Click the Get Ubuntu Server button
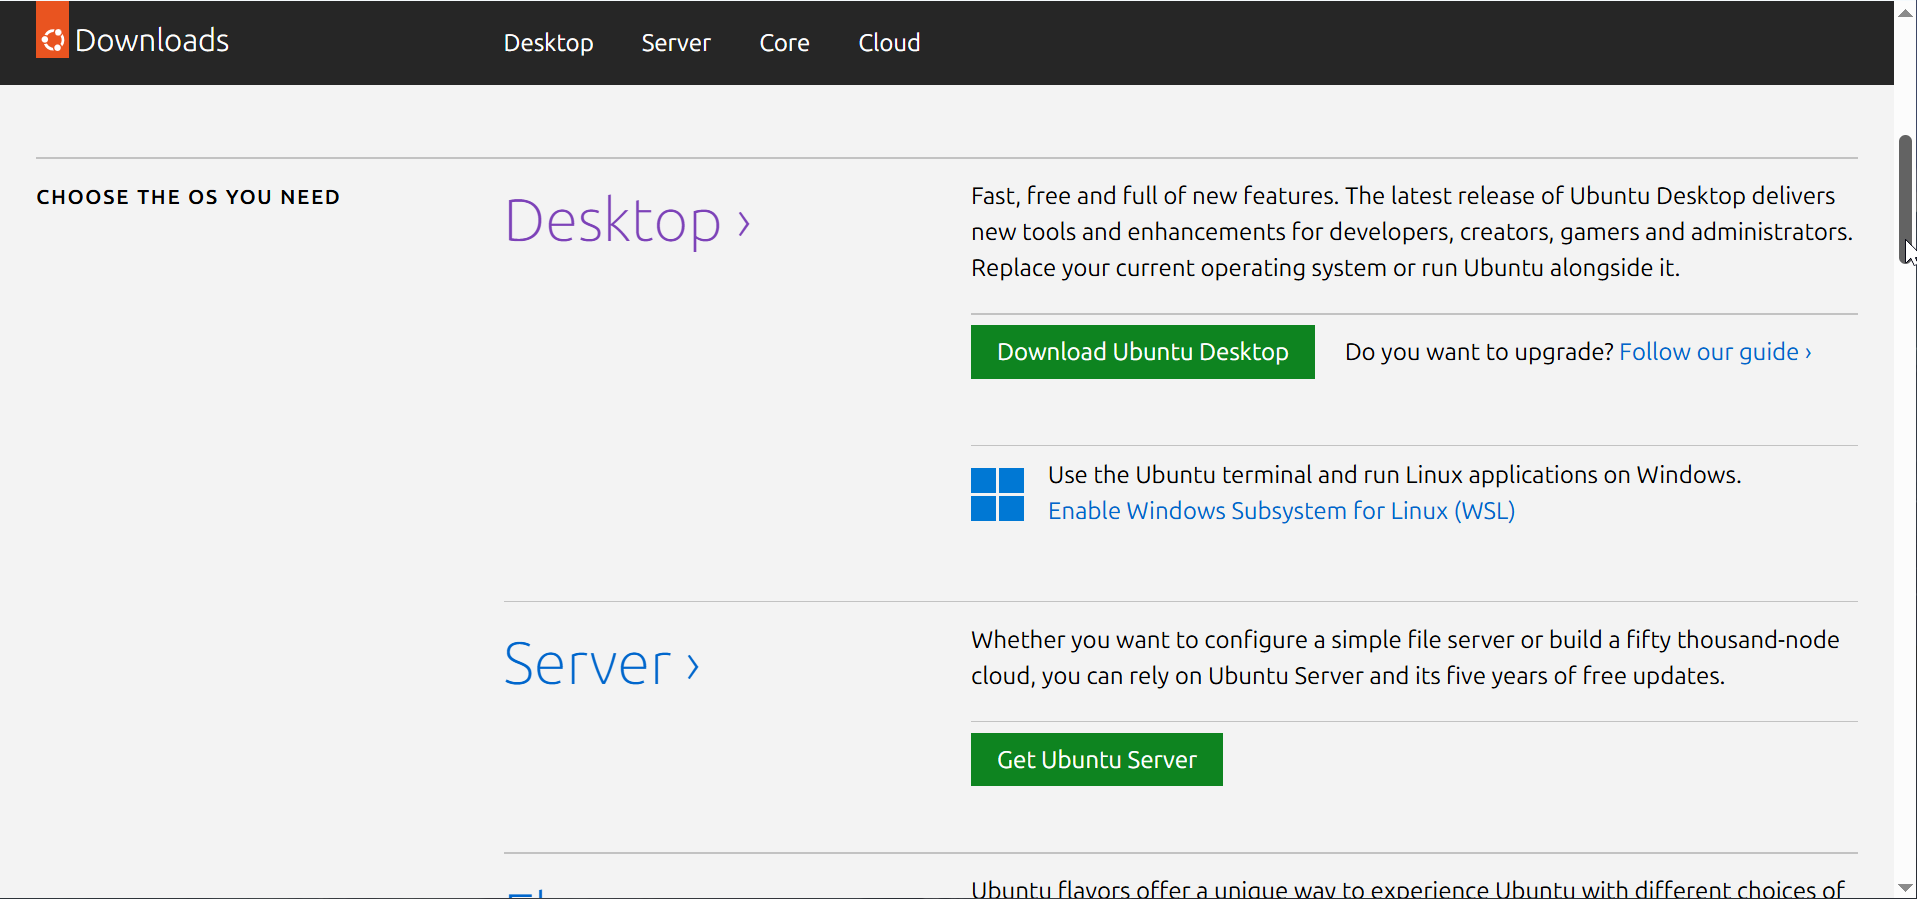The width and height of the screenshot is (1917, 899). pyautogui.click(x=1096, y=760)
